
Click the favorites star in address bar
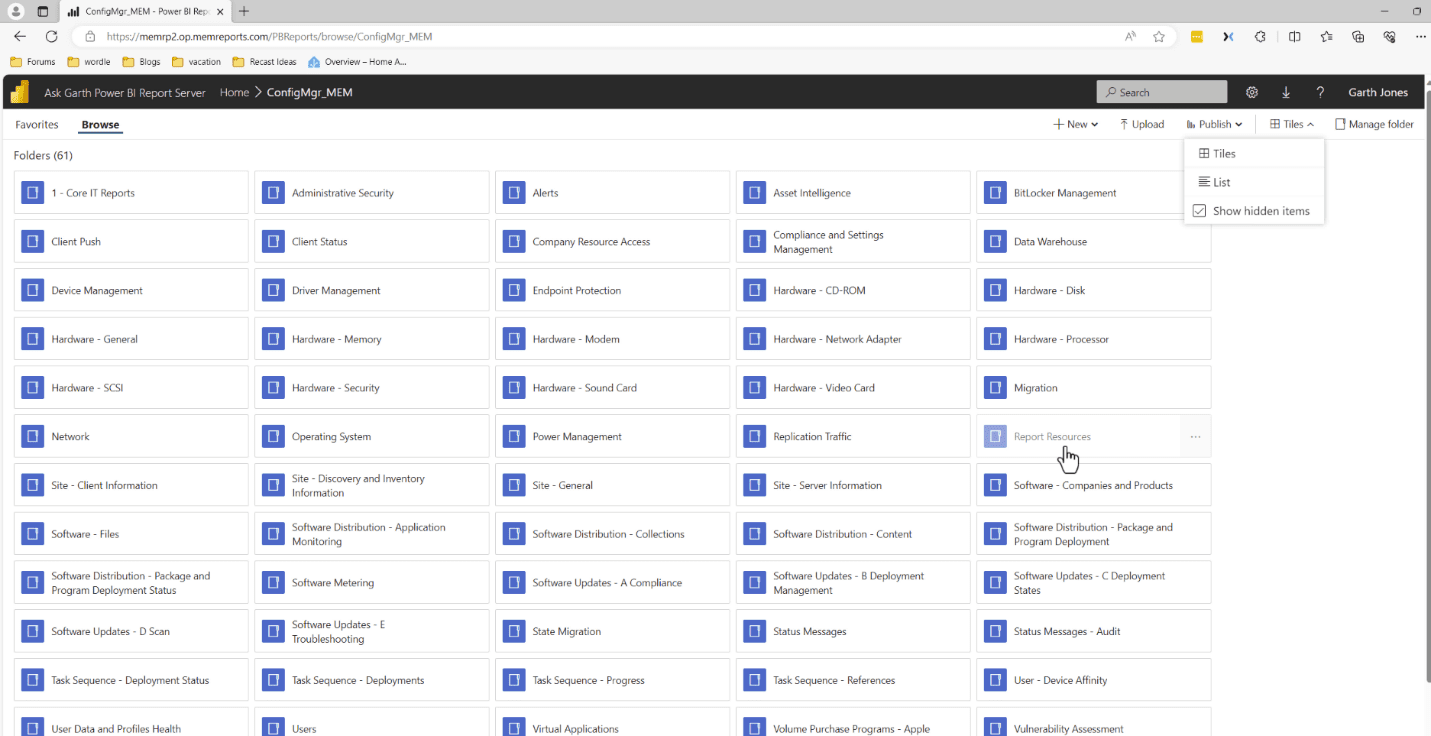1159,36
